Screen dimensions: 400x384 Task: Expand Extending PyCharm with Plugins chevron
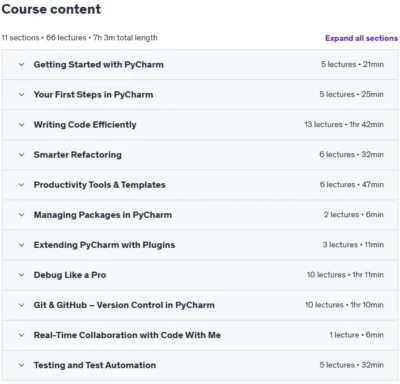coord(21,245)
